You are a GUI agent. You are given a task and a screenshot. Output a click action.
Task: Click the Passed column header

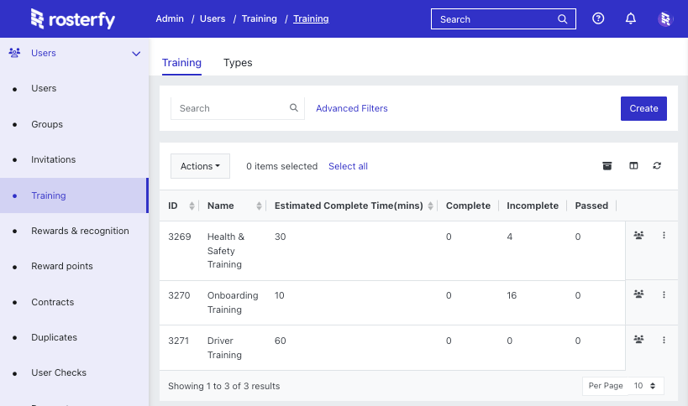(x=591, y=205)
